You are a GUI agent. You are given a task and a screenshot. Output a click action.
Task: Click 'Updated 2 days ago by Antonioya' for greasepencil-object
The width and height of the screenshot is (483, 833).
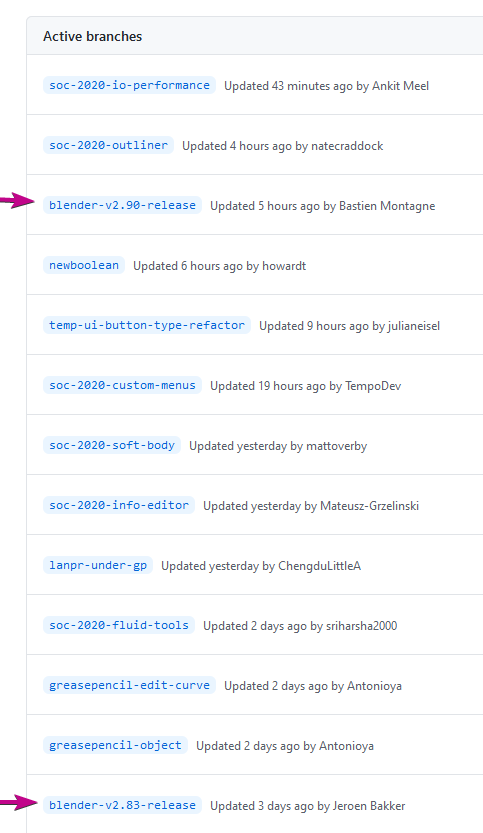(285, 746)
